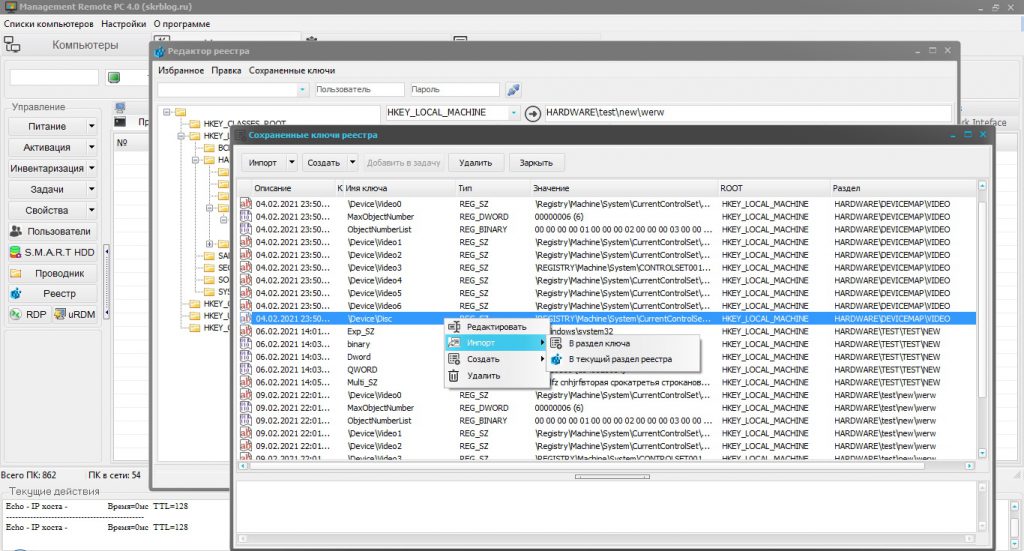
Task: Click the Импорт button
Action: 263,163
